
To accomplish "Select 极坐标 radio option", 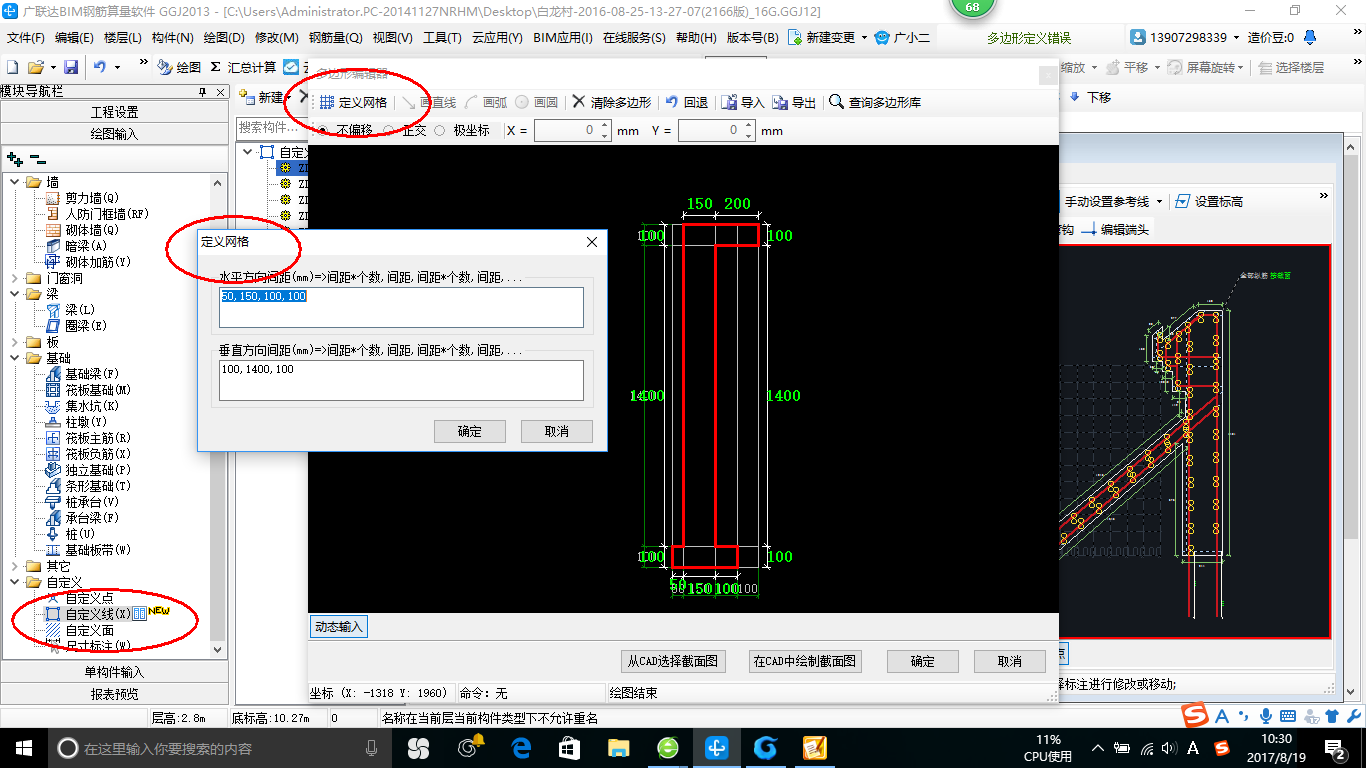I will pyautogui.click(x=440, y=131).
